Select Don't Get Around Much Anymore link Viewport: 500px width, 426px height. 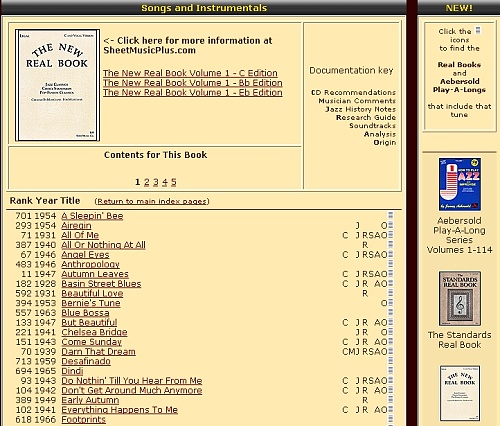pyautogui.click(x=132, y=390)
